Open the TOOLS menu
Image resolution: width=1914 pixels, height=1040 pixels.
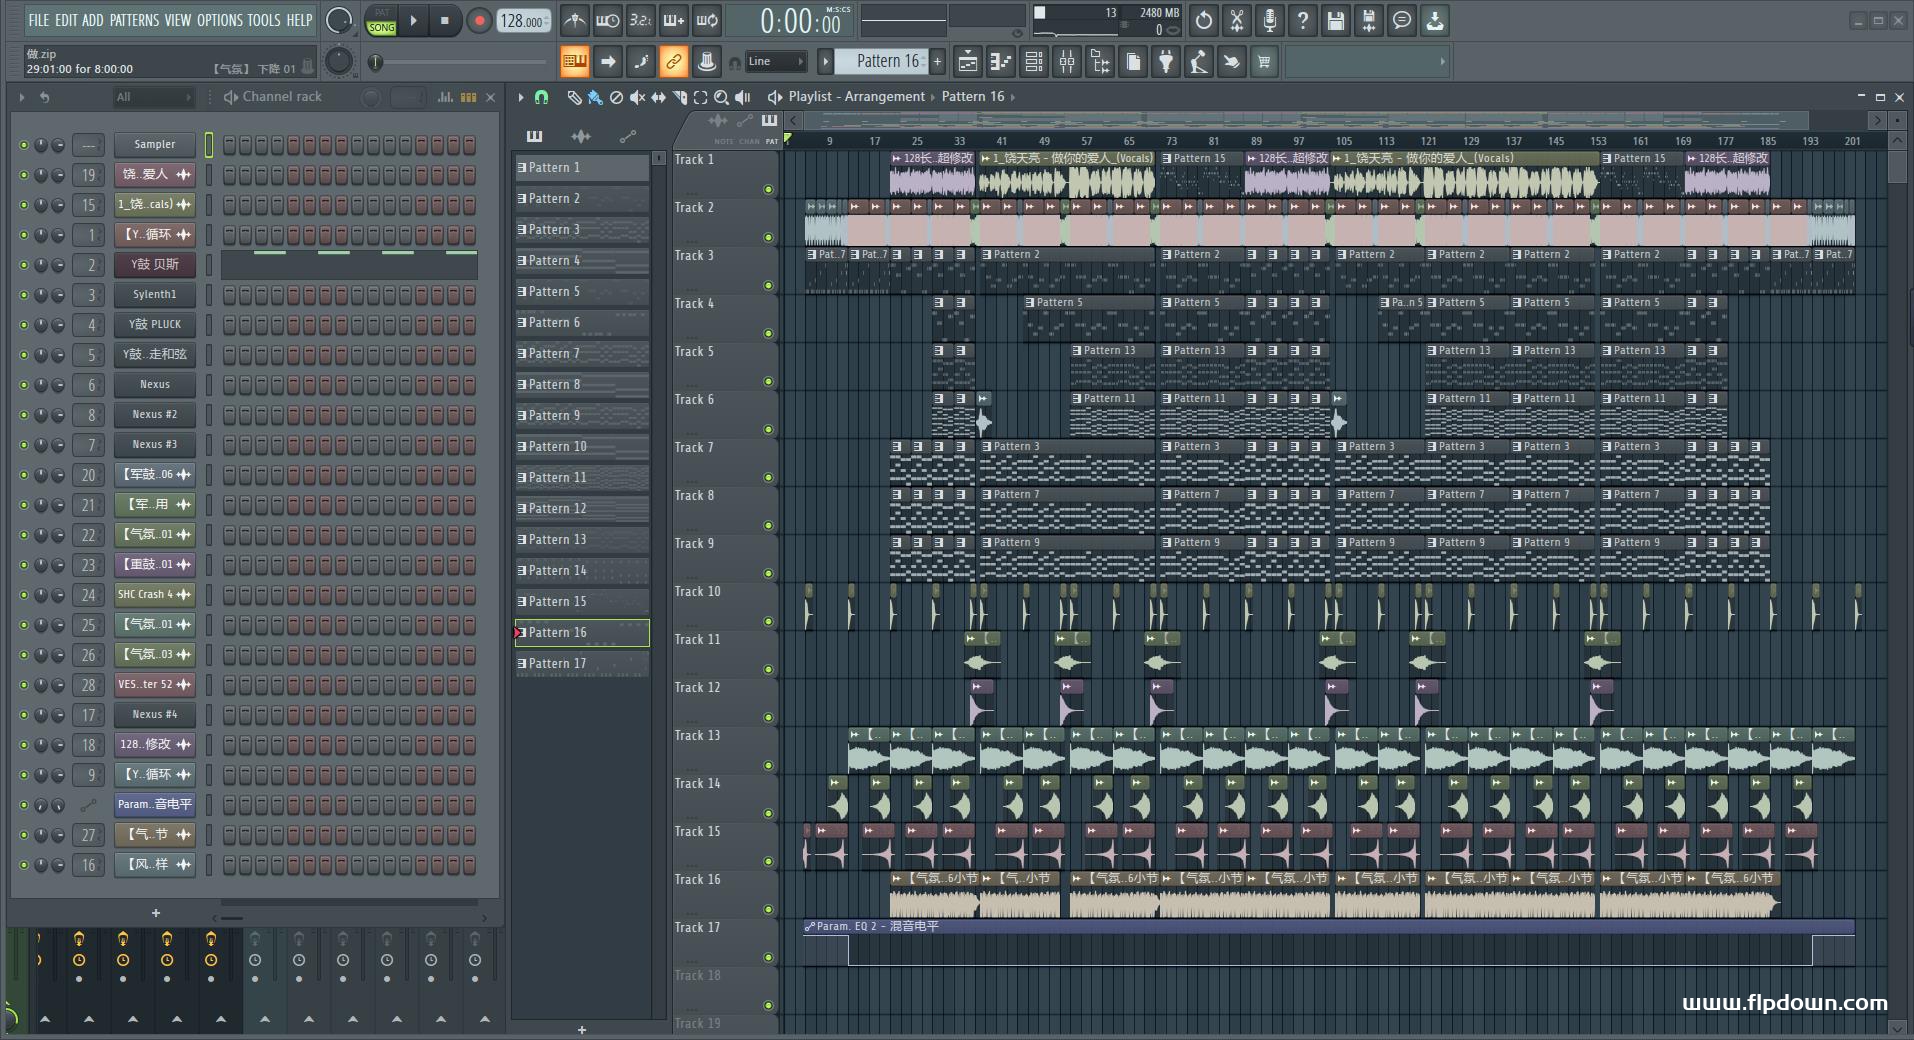pyautogui.click(x=264, y=20)
